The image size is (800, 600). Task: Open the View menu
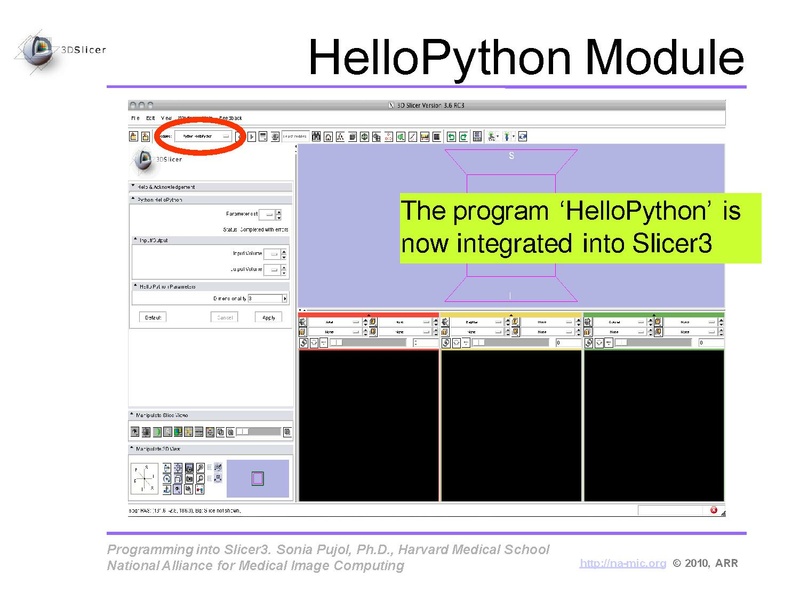pyautogui.click(x=166, y=118)
